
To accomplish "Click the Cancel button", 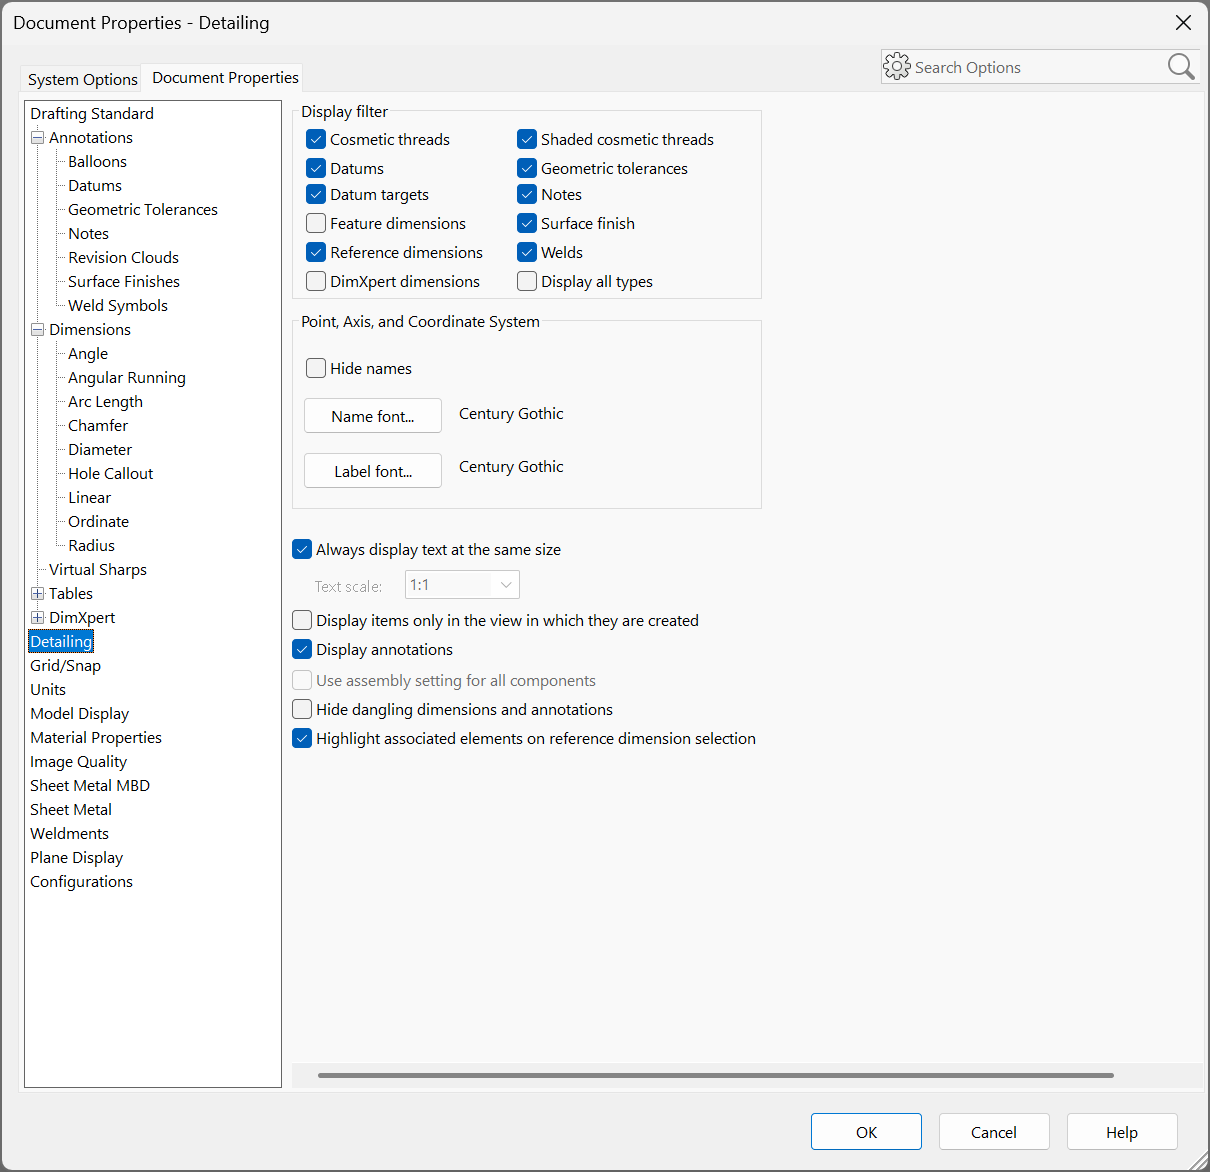I will 994,1132.
